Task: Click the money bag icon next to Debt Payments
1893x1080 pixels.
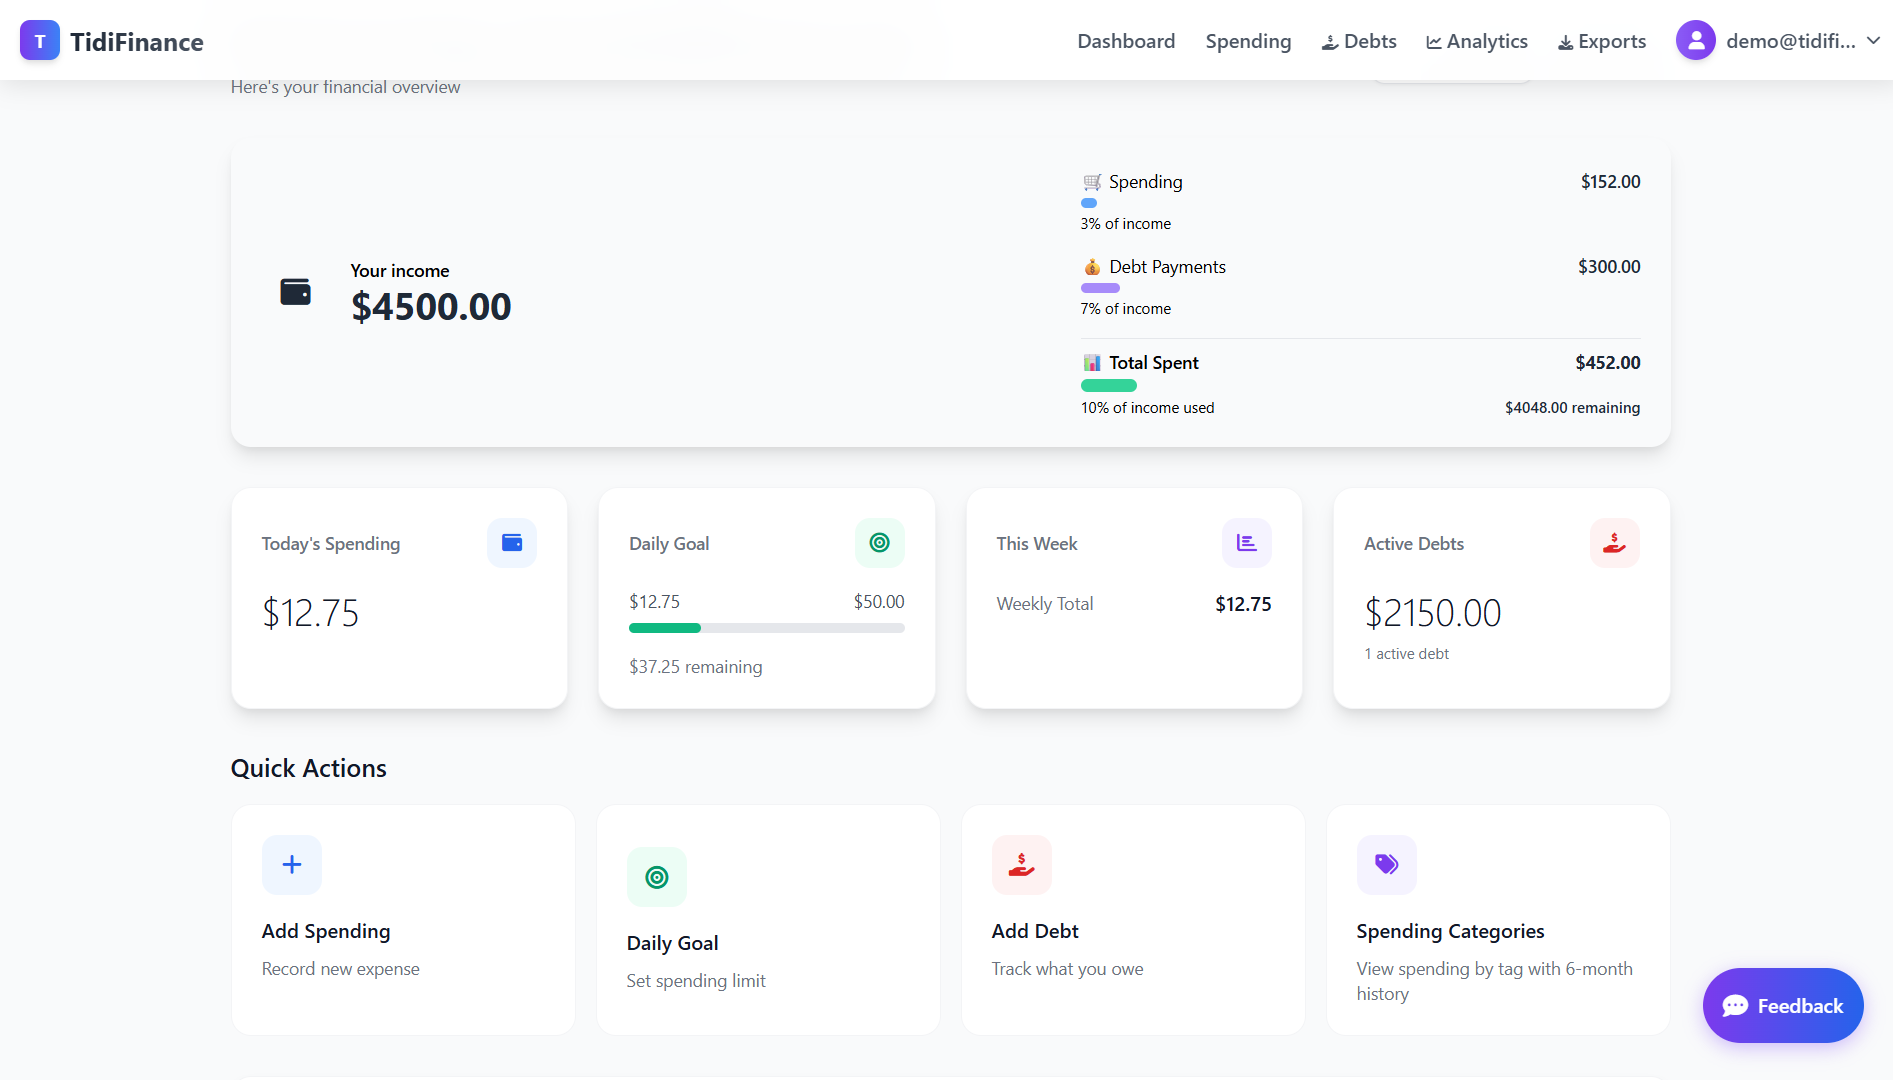Action: coord(1092,267)
